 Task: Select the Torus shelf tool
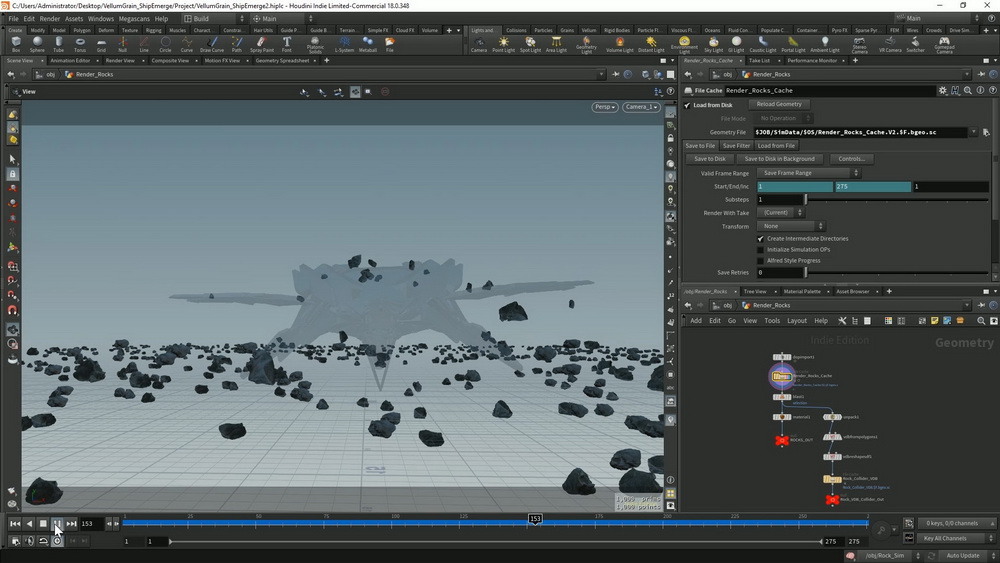point(80,44)
